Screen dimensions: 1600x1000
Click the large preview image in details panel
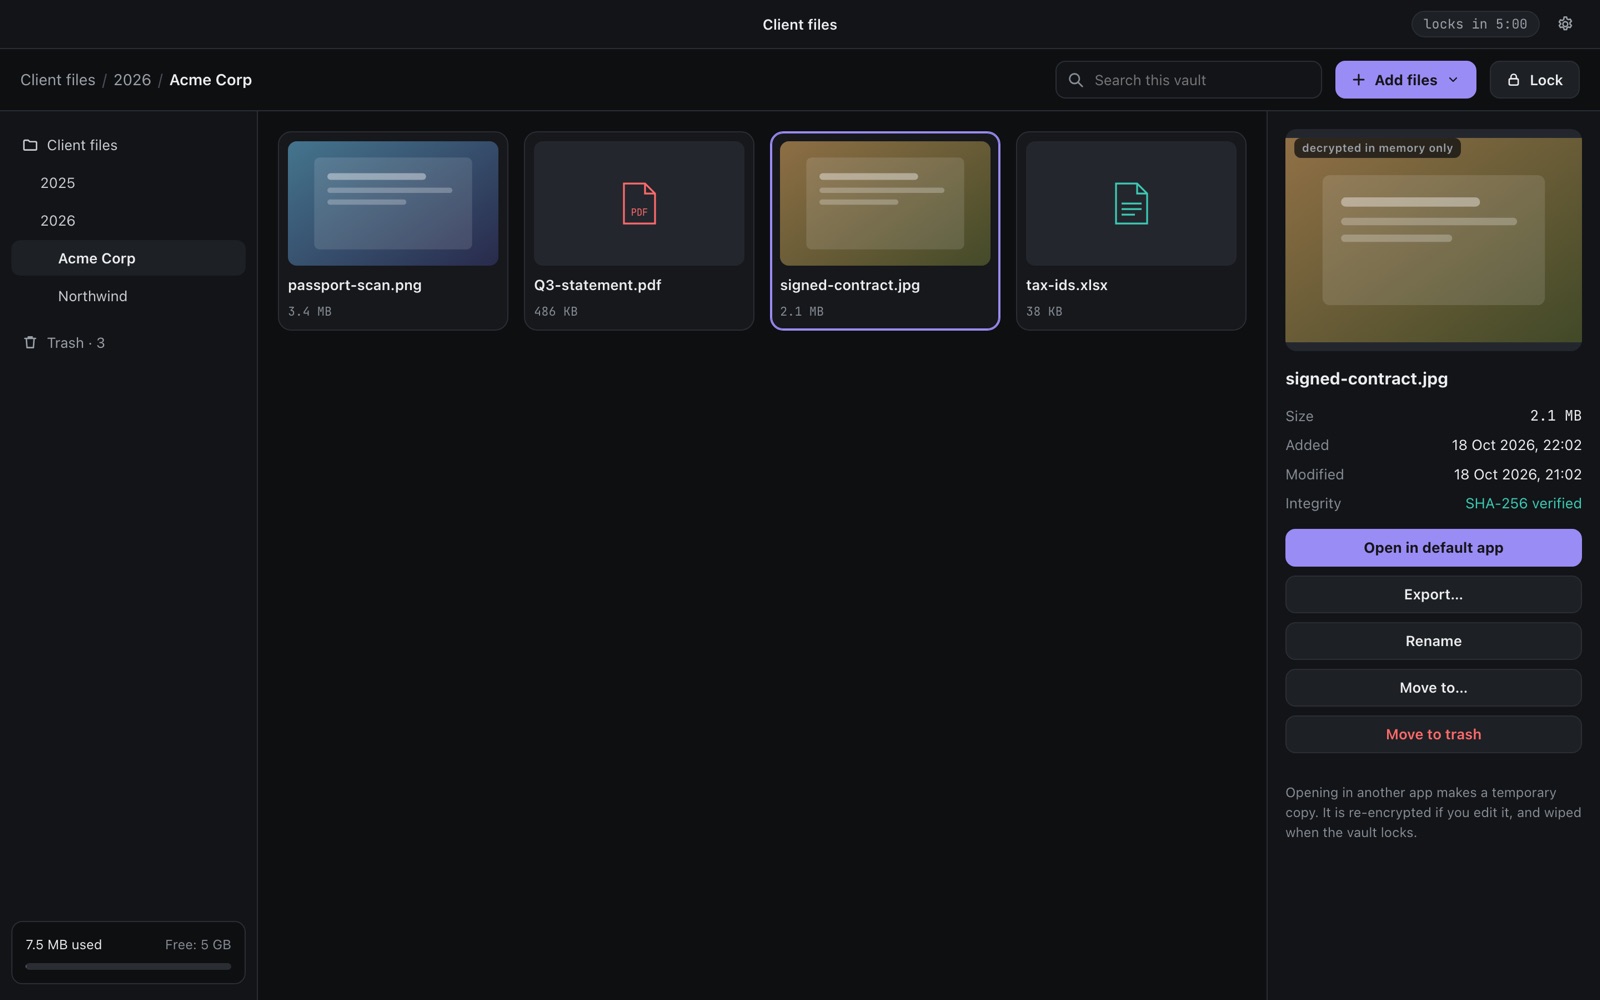(x=1433, y=240)
